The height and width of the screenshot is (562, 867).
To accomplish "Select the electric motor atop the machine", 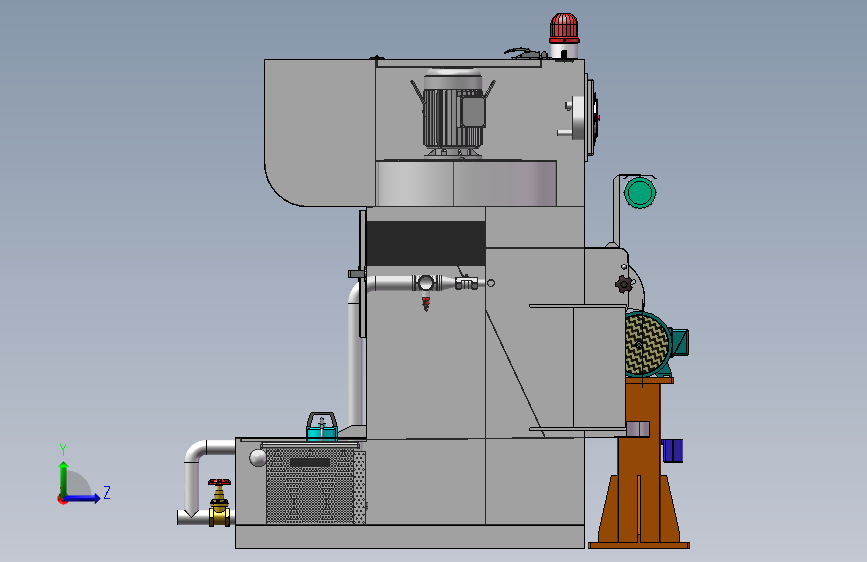I will (453, 113).
